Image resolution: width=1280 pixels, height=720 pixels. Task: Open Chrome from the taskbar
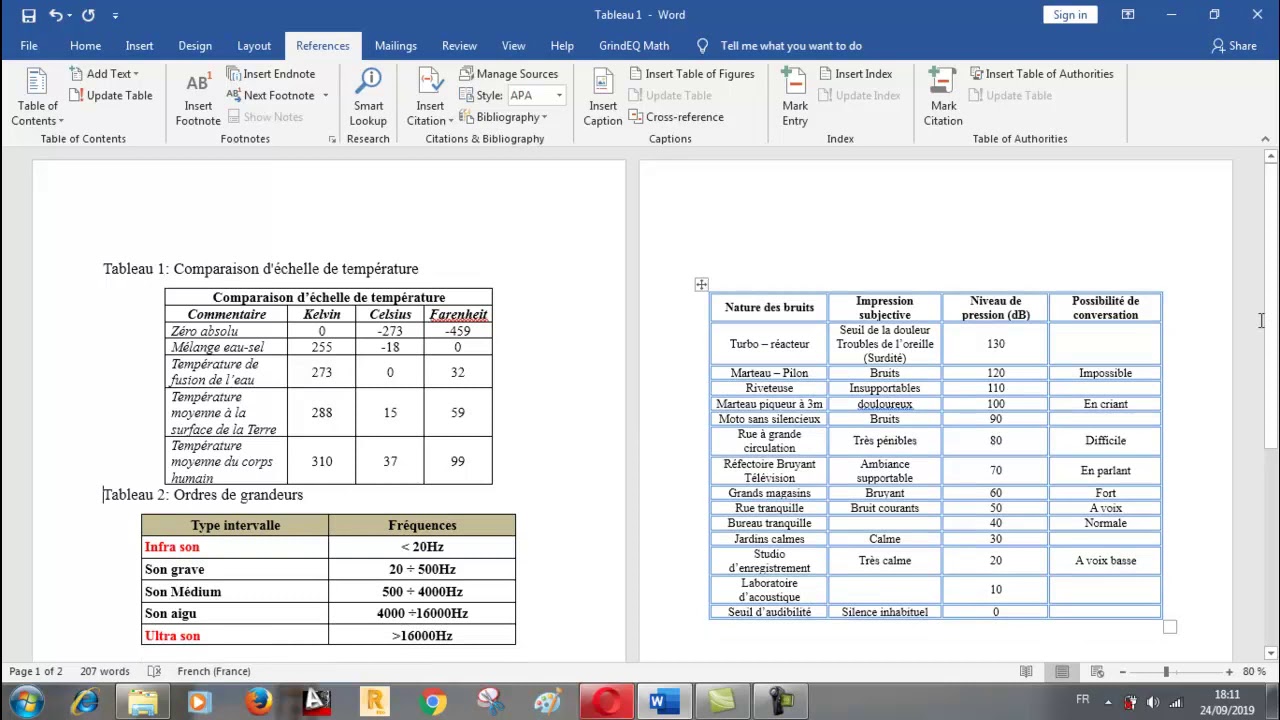pyautogui.click(x=433, y=702)
